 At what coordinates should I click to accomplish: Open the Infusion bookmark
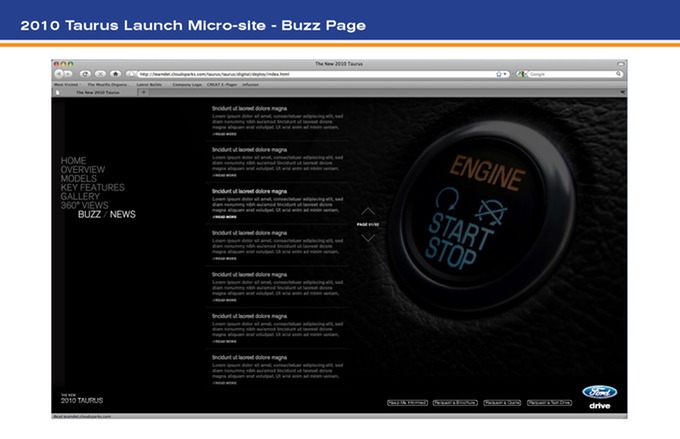(x=250, y=85)
